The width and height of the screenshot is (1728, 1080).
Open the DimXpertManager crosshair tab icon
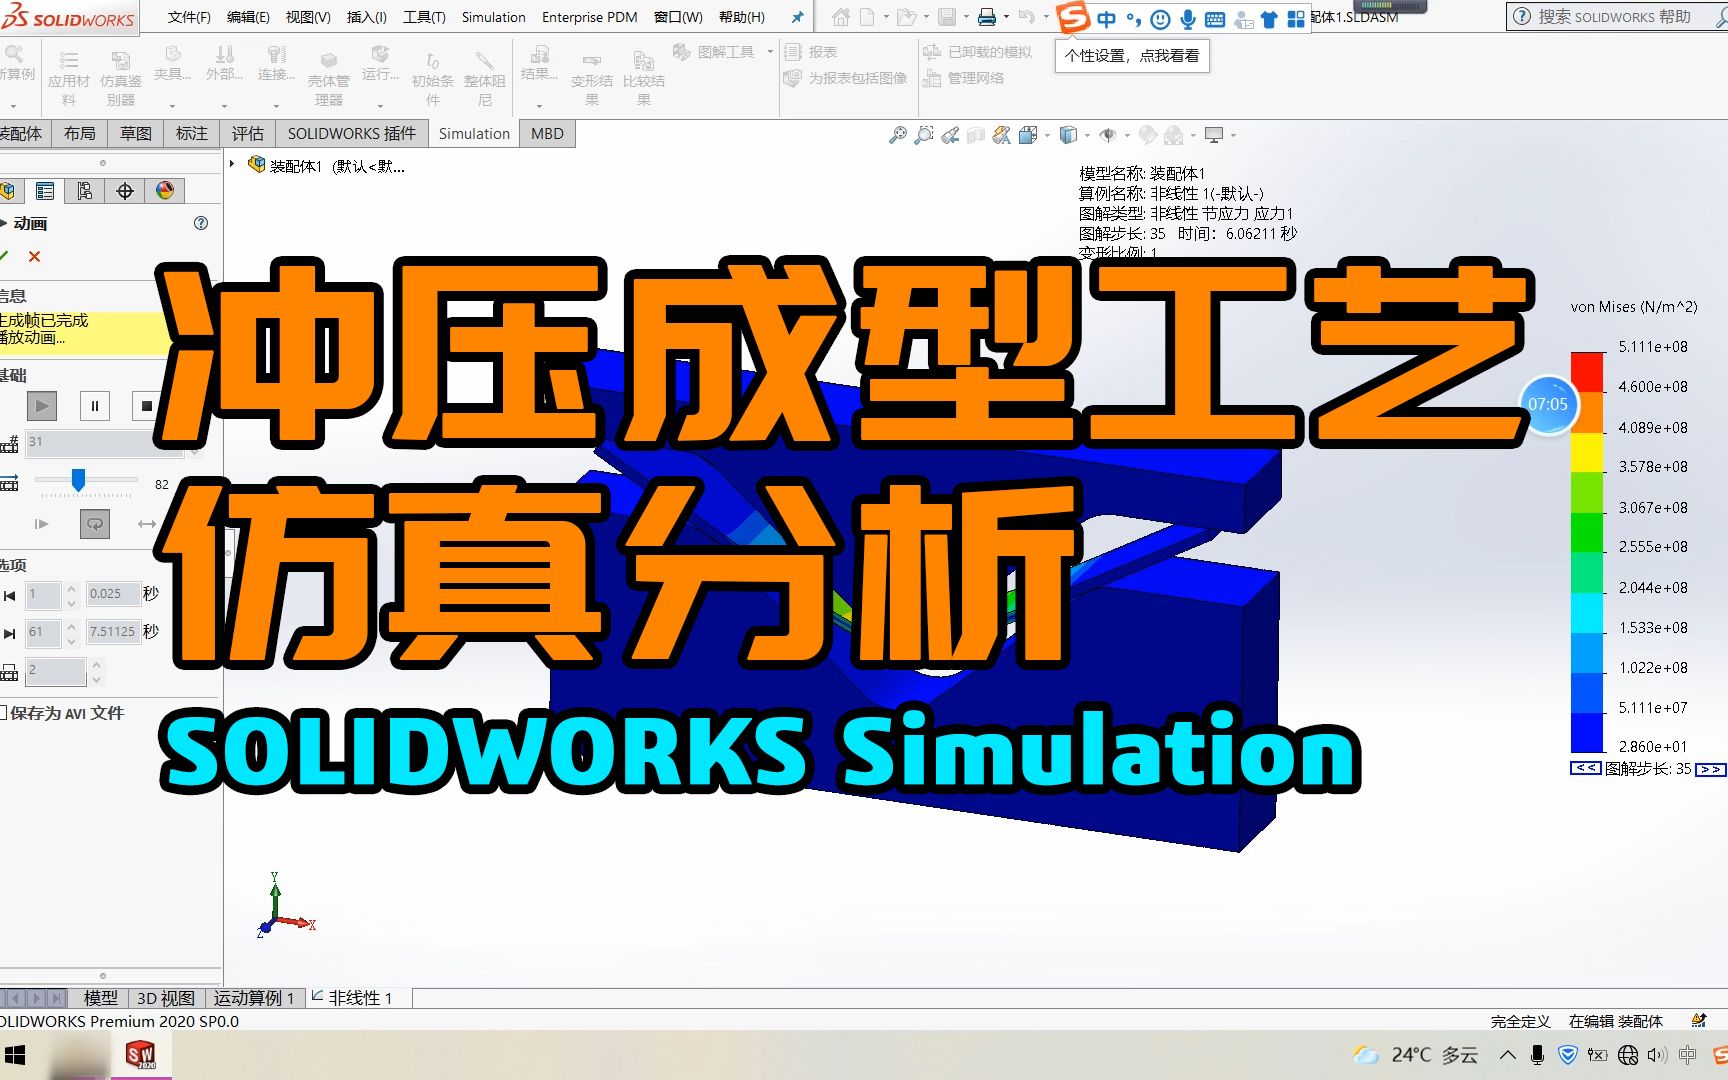pyautogui.click(x=125, y=191)
